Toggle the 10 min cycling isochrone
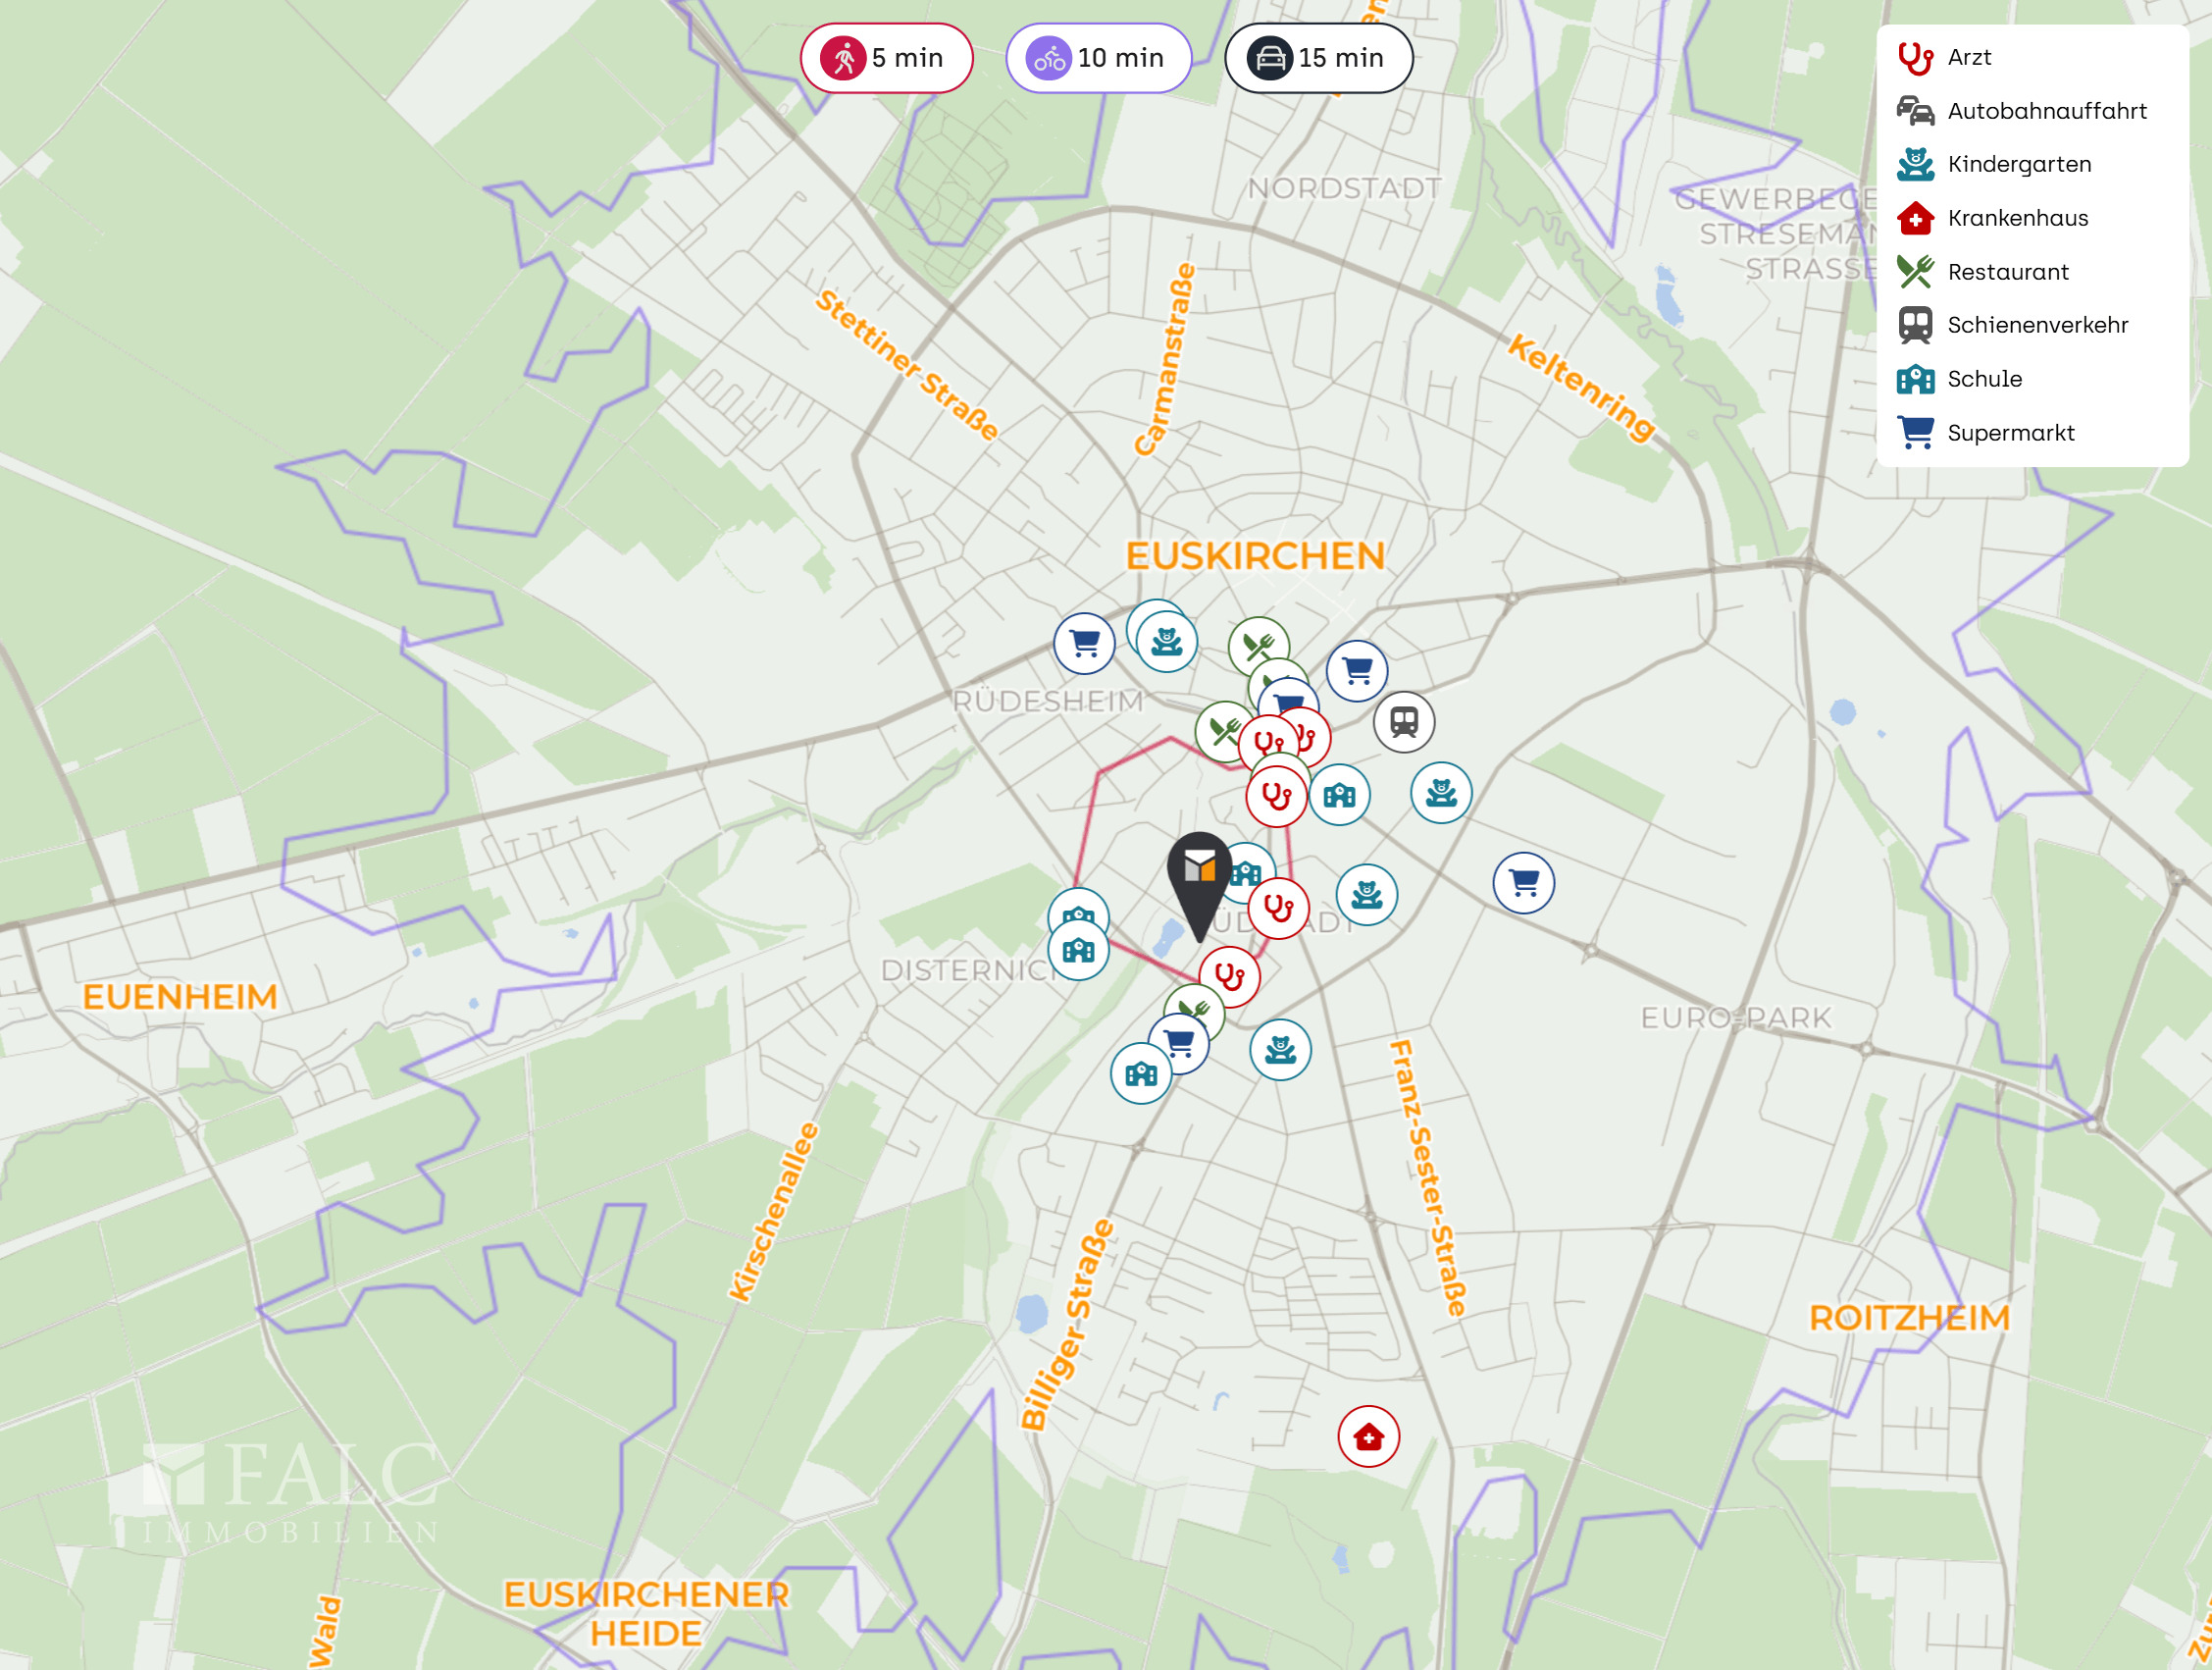The image size is (2212, 1670). coord(1098,58)
